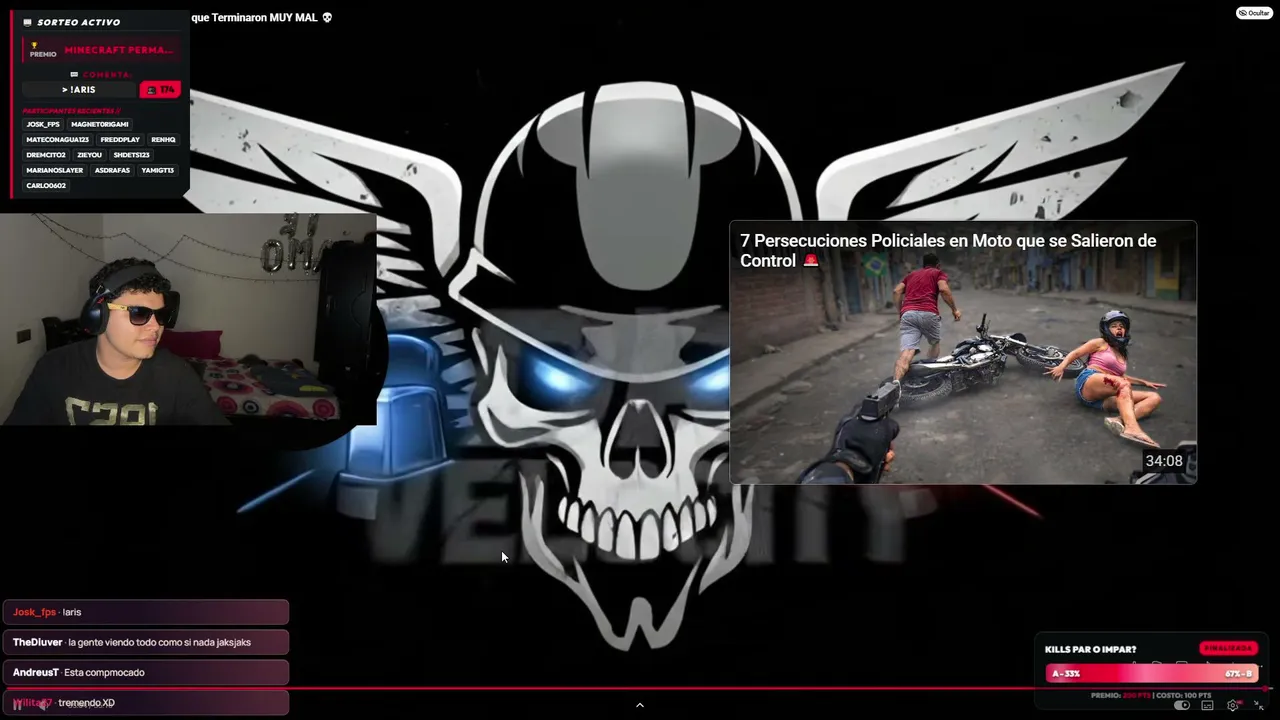Click the FINALIZADA badge on the poll
The height and width of the screenshot is (720, 1280).
[1228, 648]
